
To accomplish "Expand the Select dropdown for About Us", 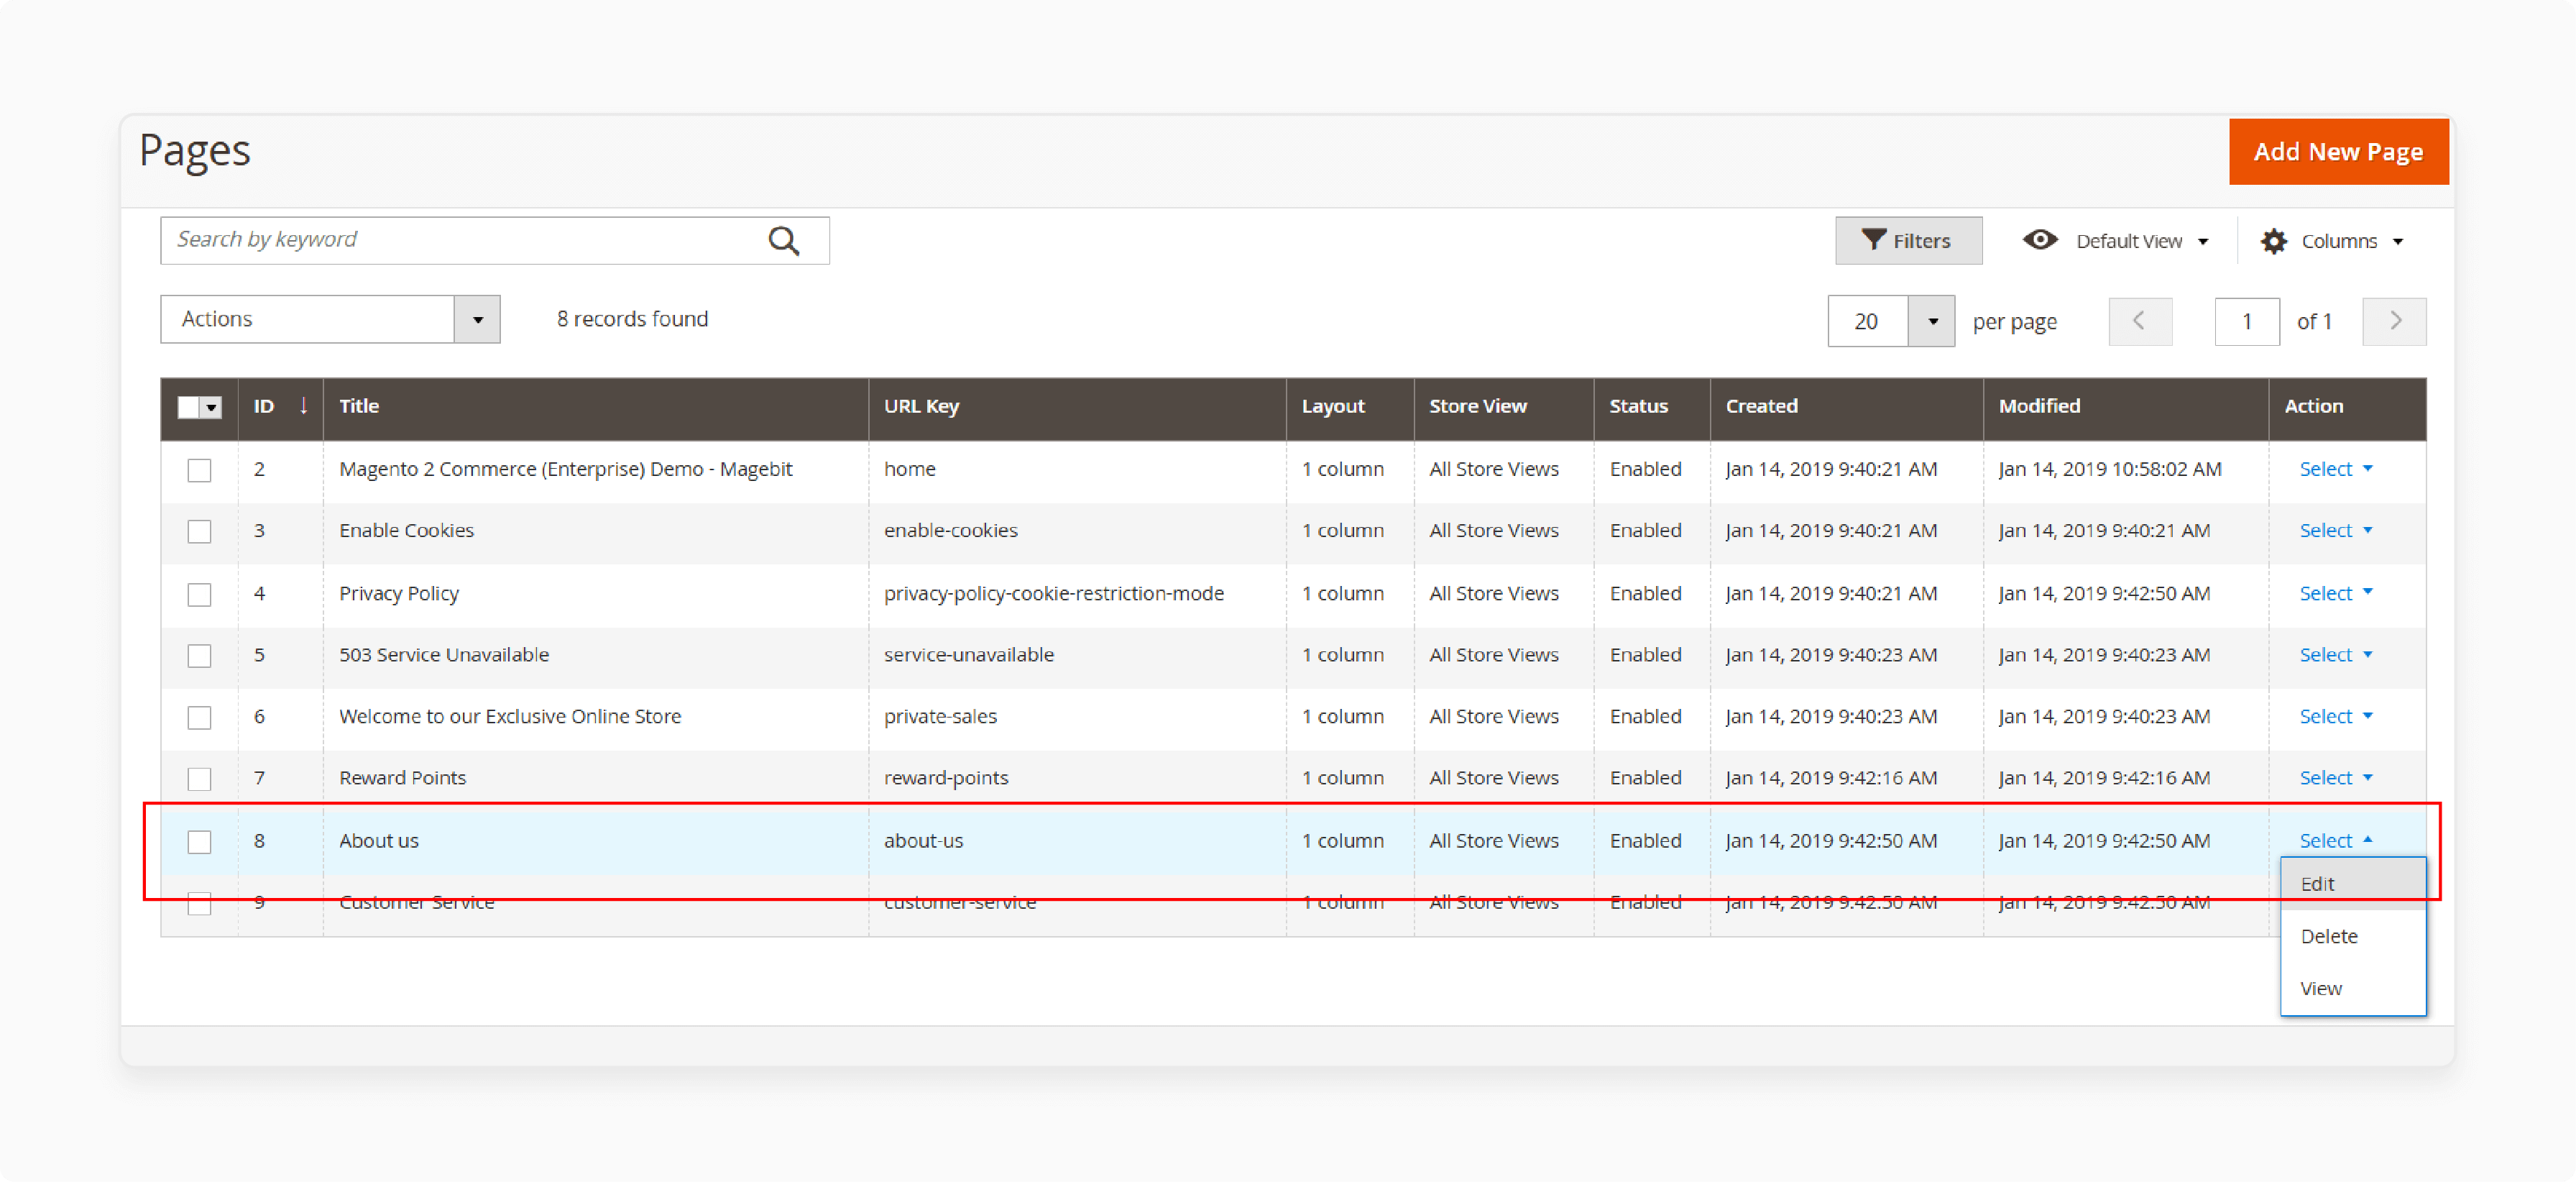I will [x=2333, y=840].
